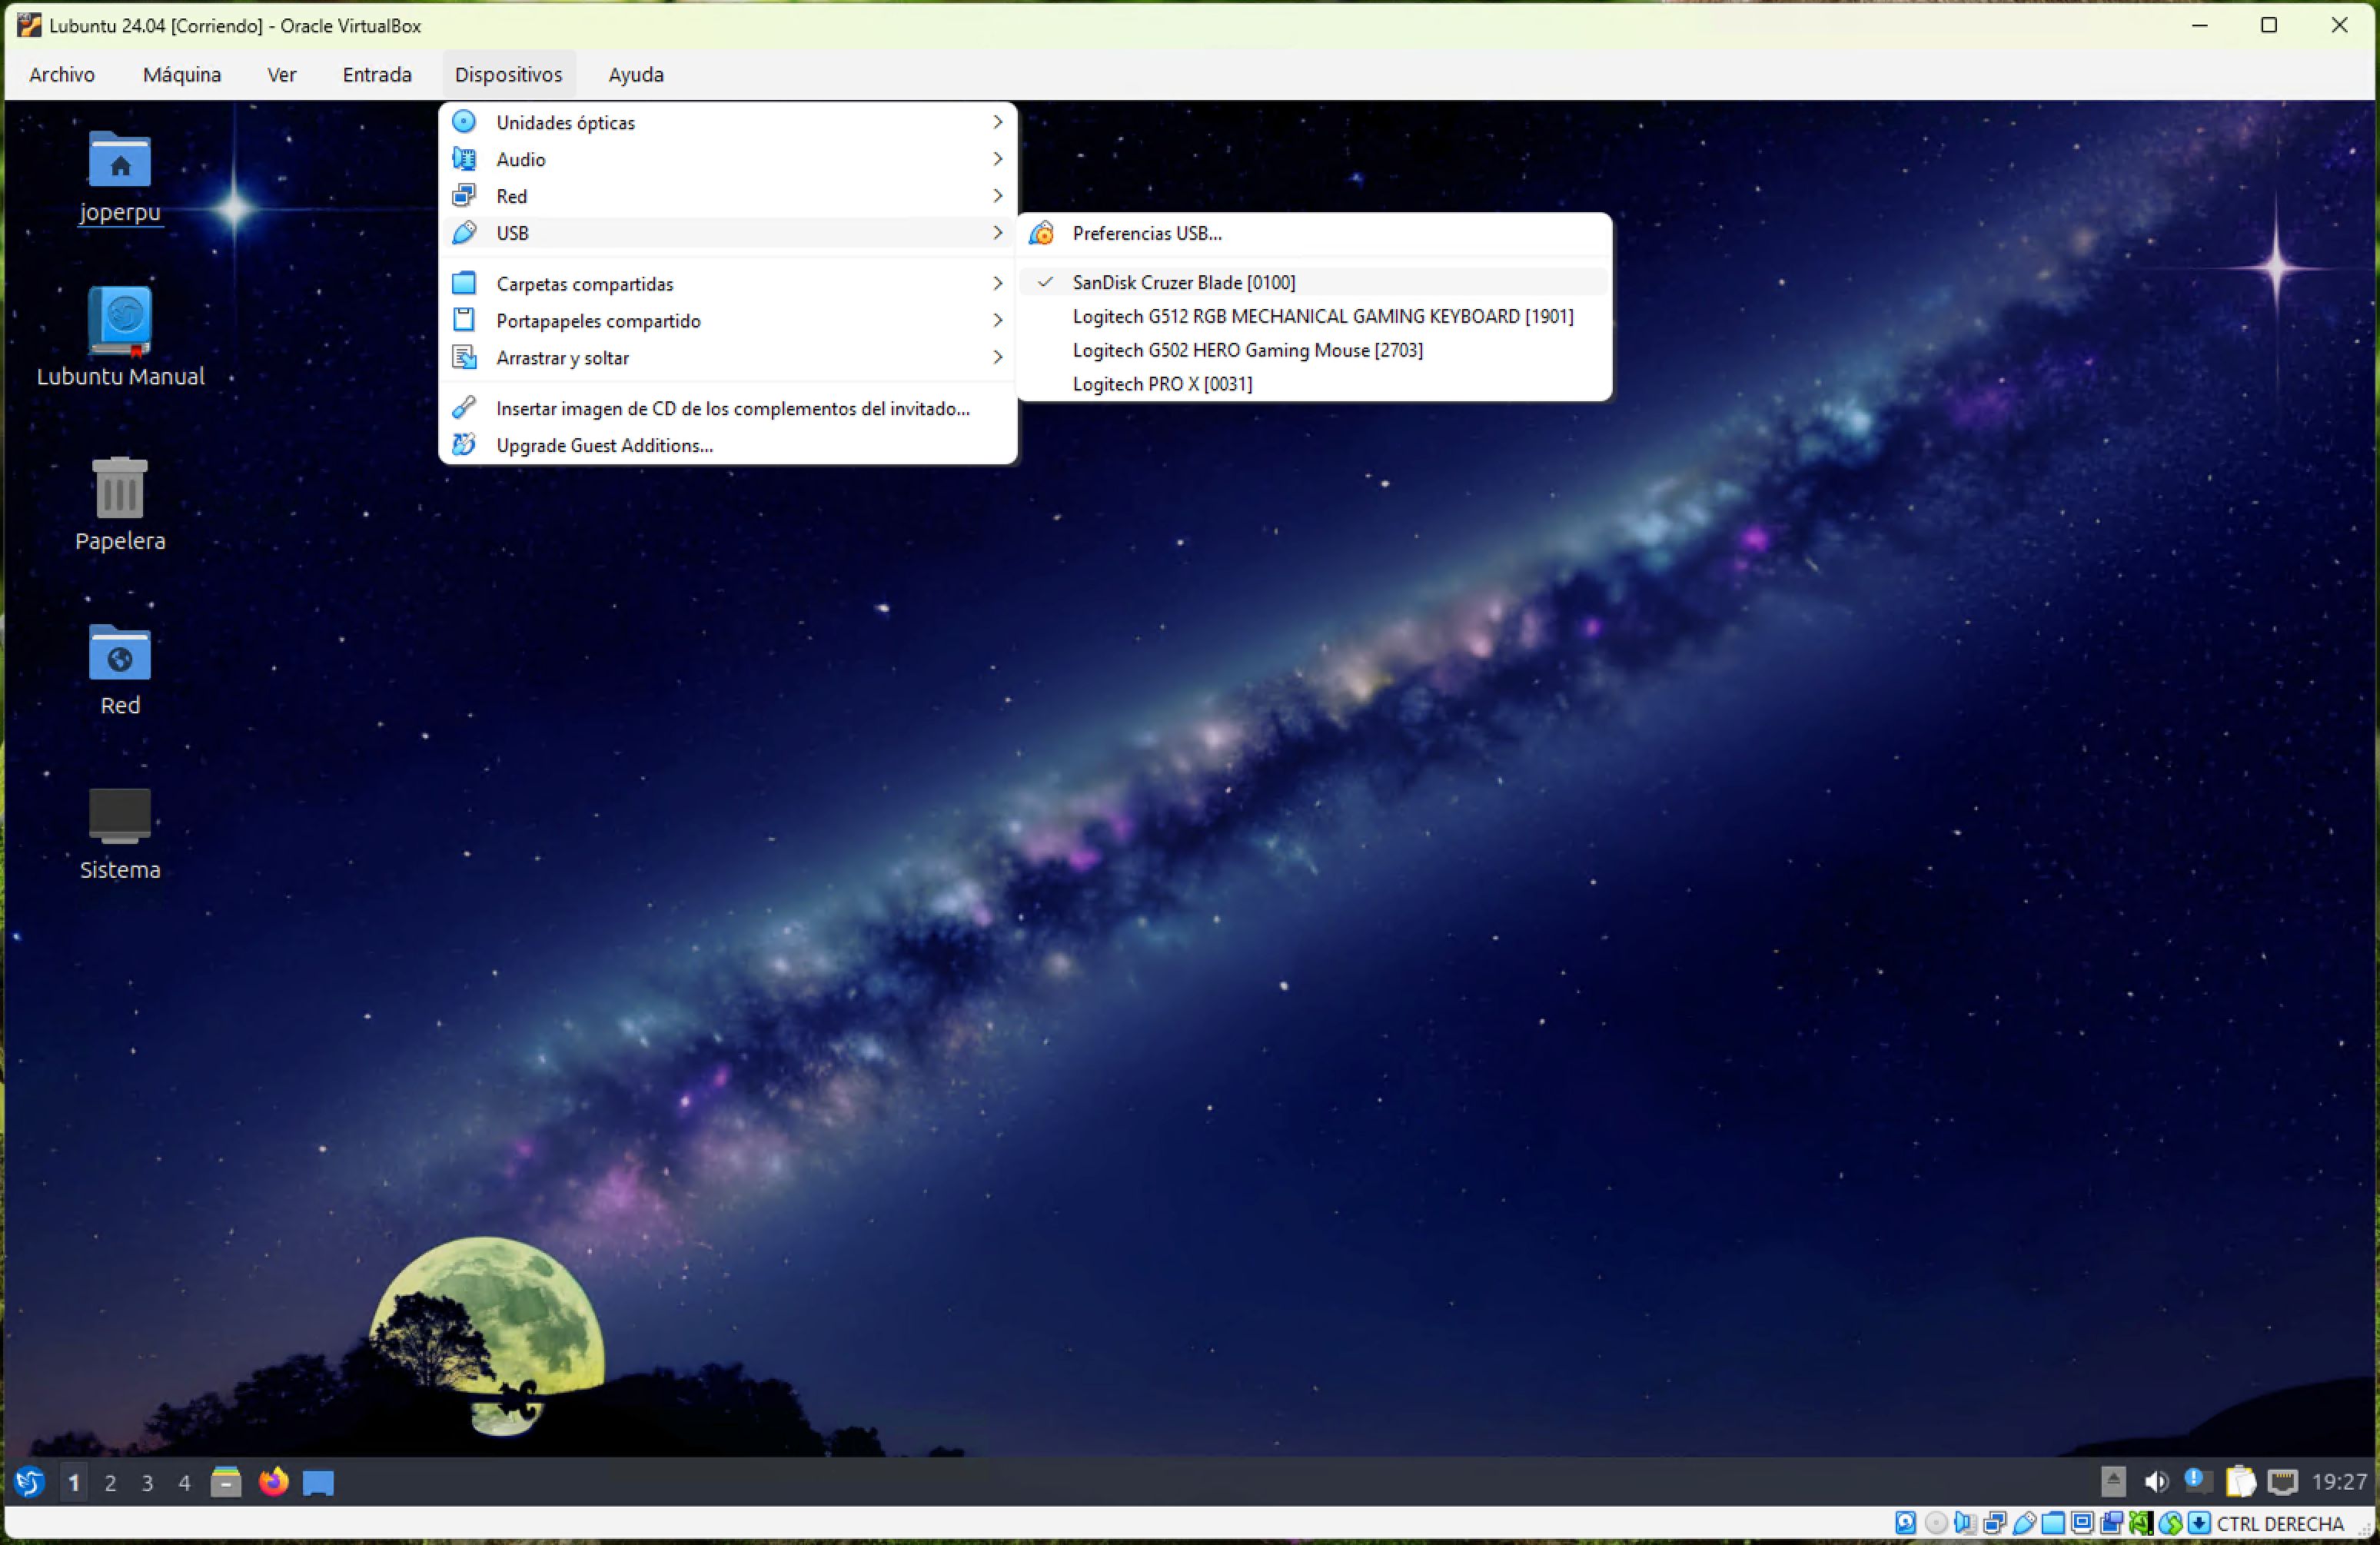Click show desktop icon on panel
Image resolution: width=2380 pixels, height=1545 pixels.
(318, 1483)
